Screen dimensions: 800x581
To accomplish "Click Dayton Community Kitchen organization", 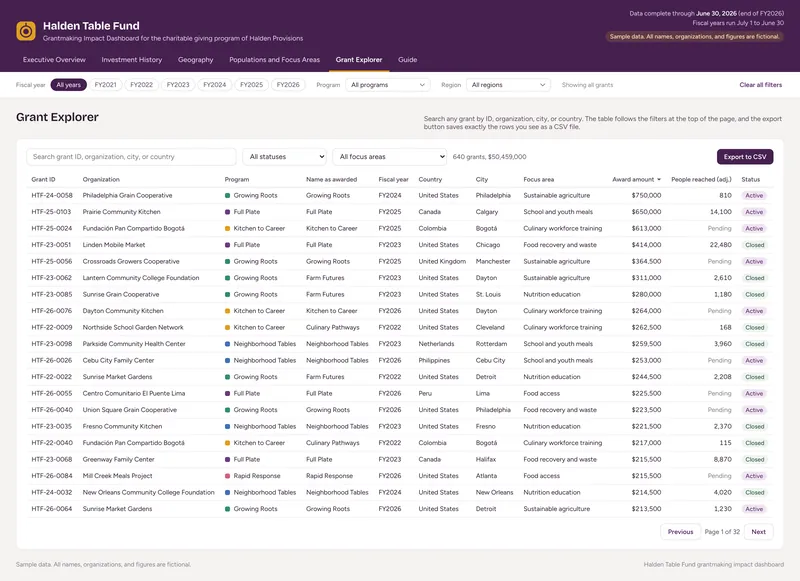I will tap(123, 311).
